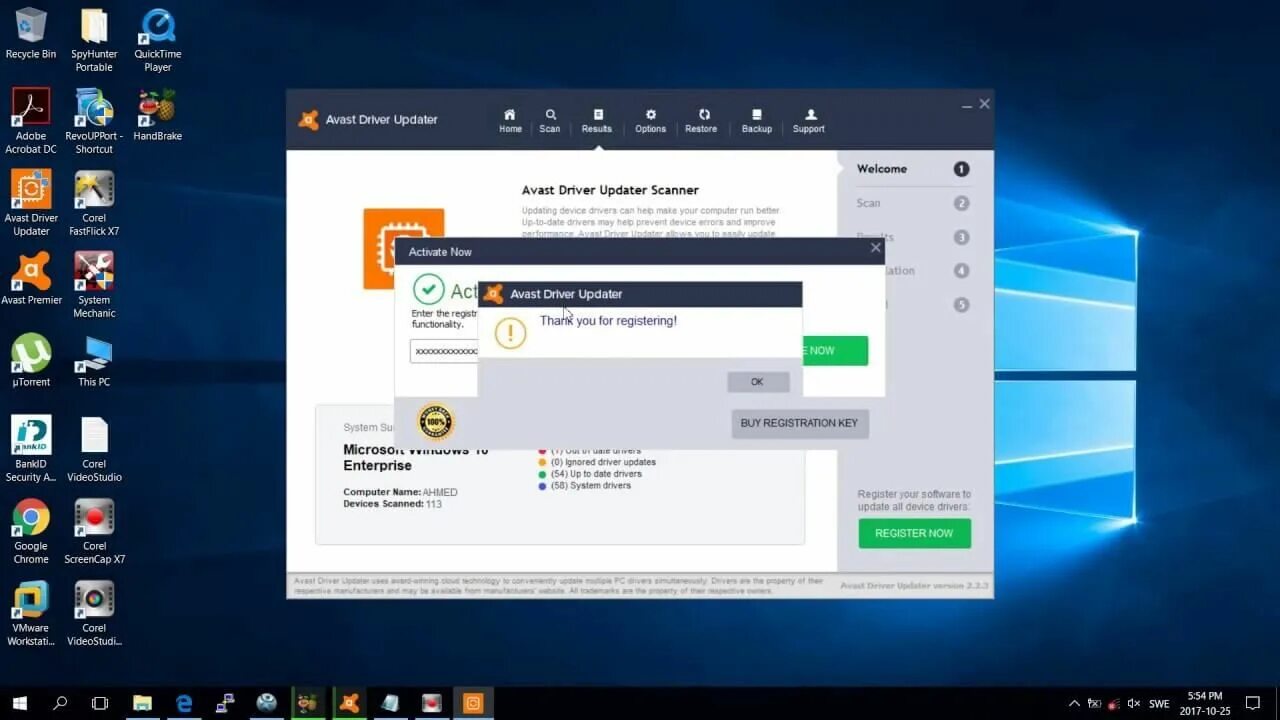This screenshot has height=720, width=1280.
Task: Open the Support toolbar item
Action: [x=809, y=121]
